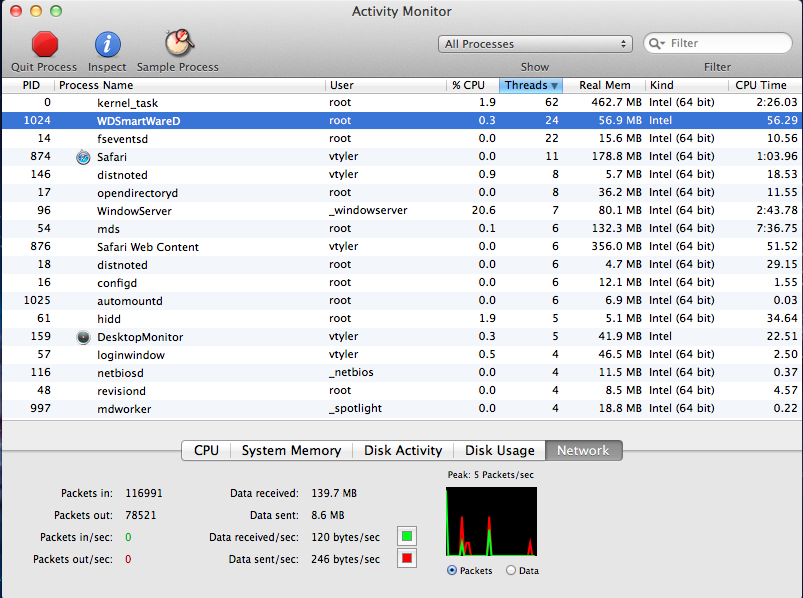Select the distnoted row with PID 18
Image resolution: width=803 pixels, height=598 pixels.
pyautogui.click(x=402, y=265)
